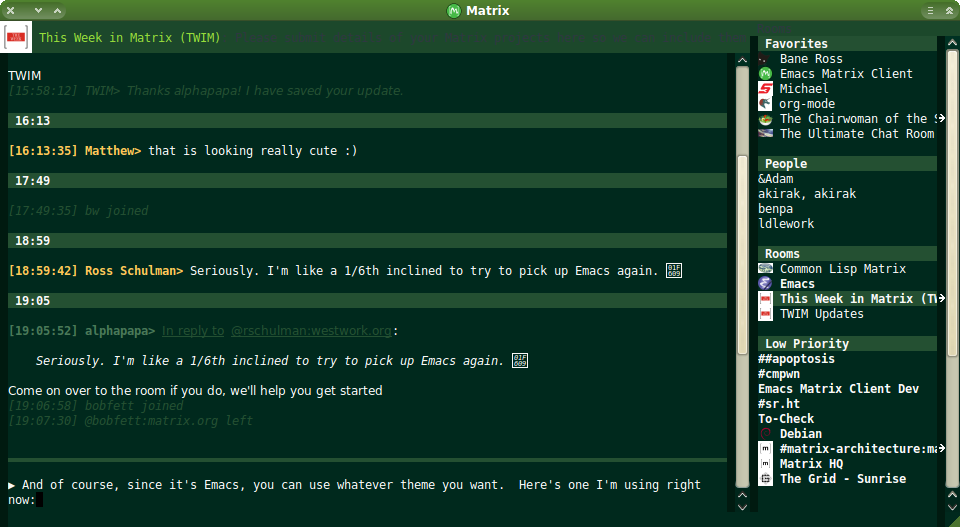Viewport: 960px width, 527px height.
Task: Open the TWIM Updates room
Action: coord(821,314)
